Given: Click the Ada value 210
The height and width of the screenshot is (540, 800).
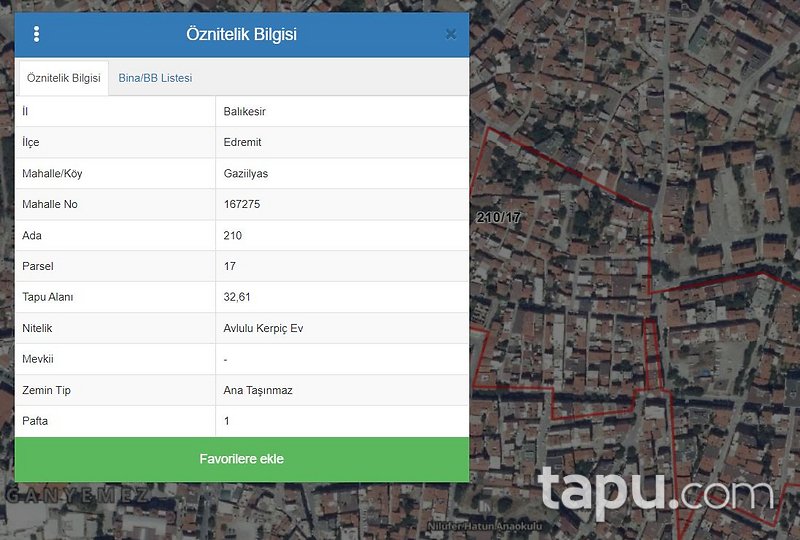Looking at the screenshot, I should (x=233, y=235).
